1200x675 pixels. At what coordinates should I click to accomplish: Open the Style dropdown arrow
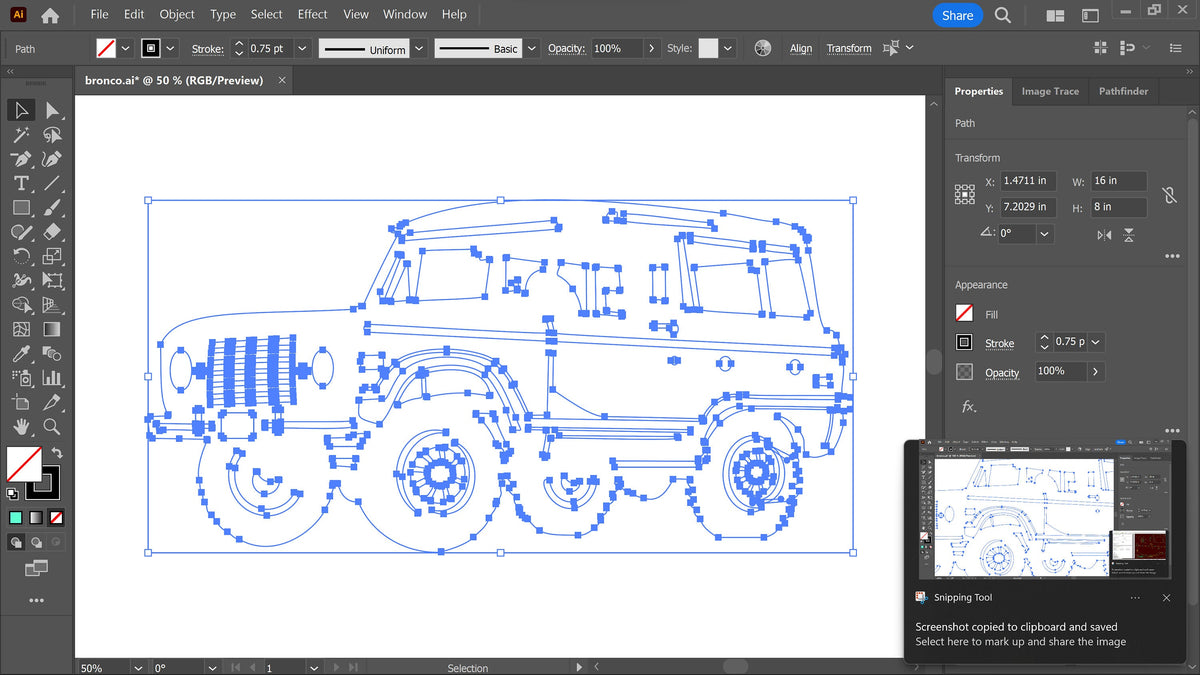(x=728, y=48)
